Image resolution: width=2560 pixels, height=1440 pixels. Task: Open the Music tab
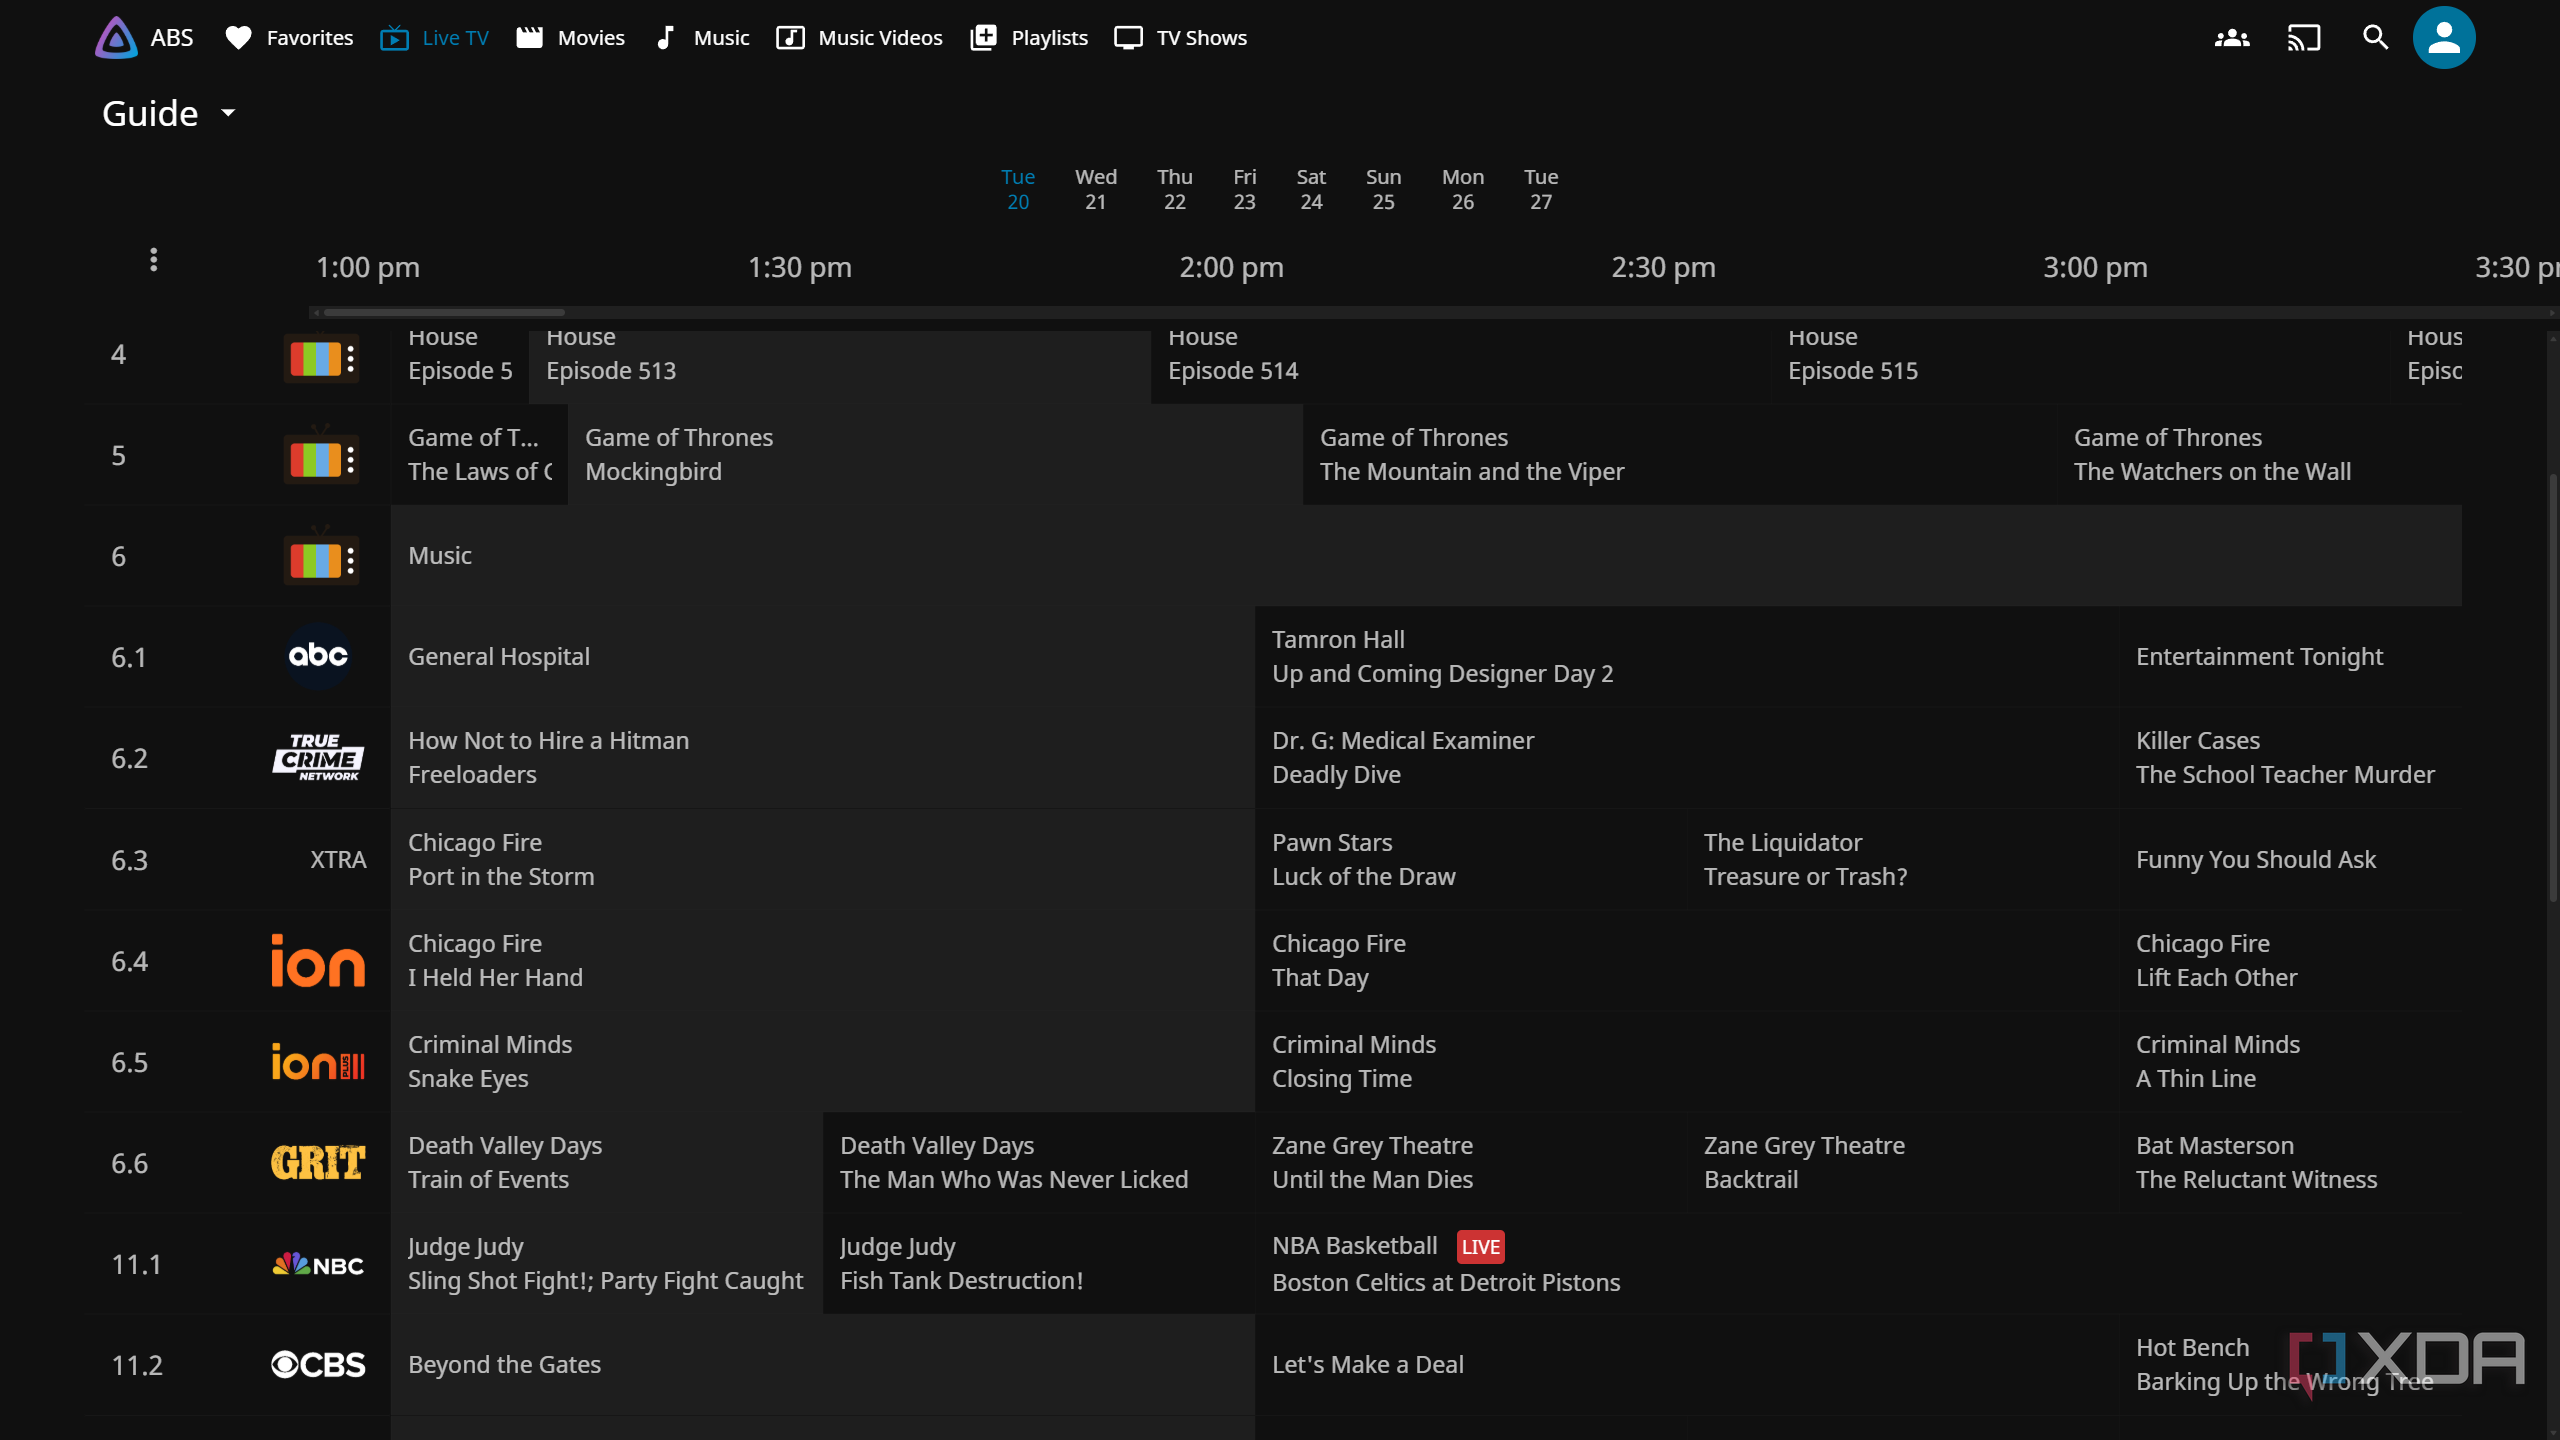tap(701, 38)
